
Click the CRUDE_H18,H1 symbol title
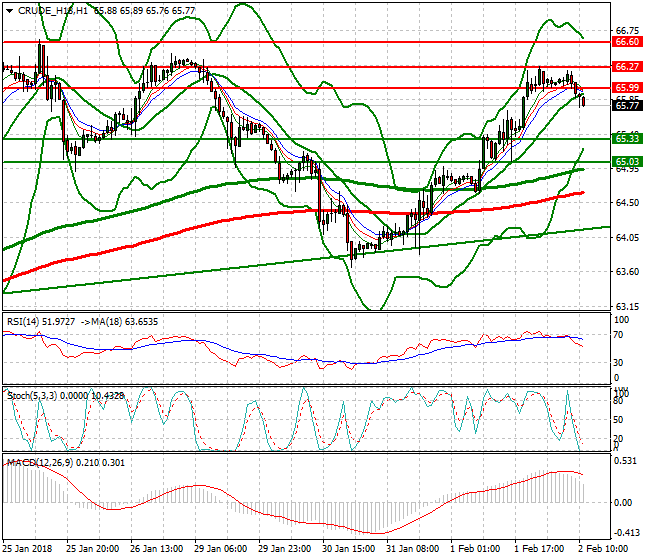click(x=53, y=11)
